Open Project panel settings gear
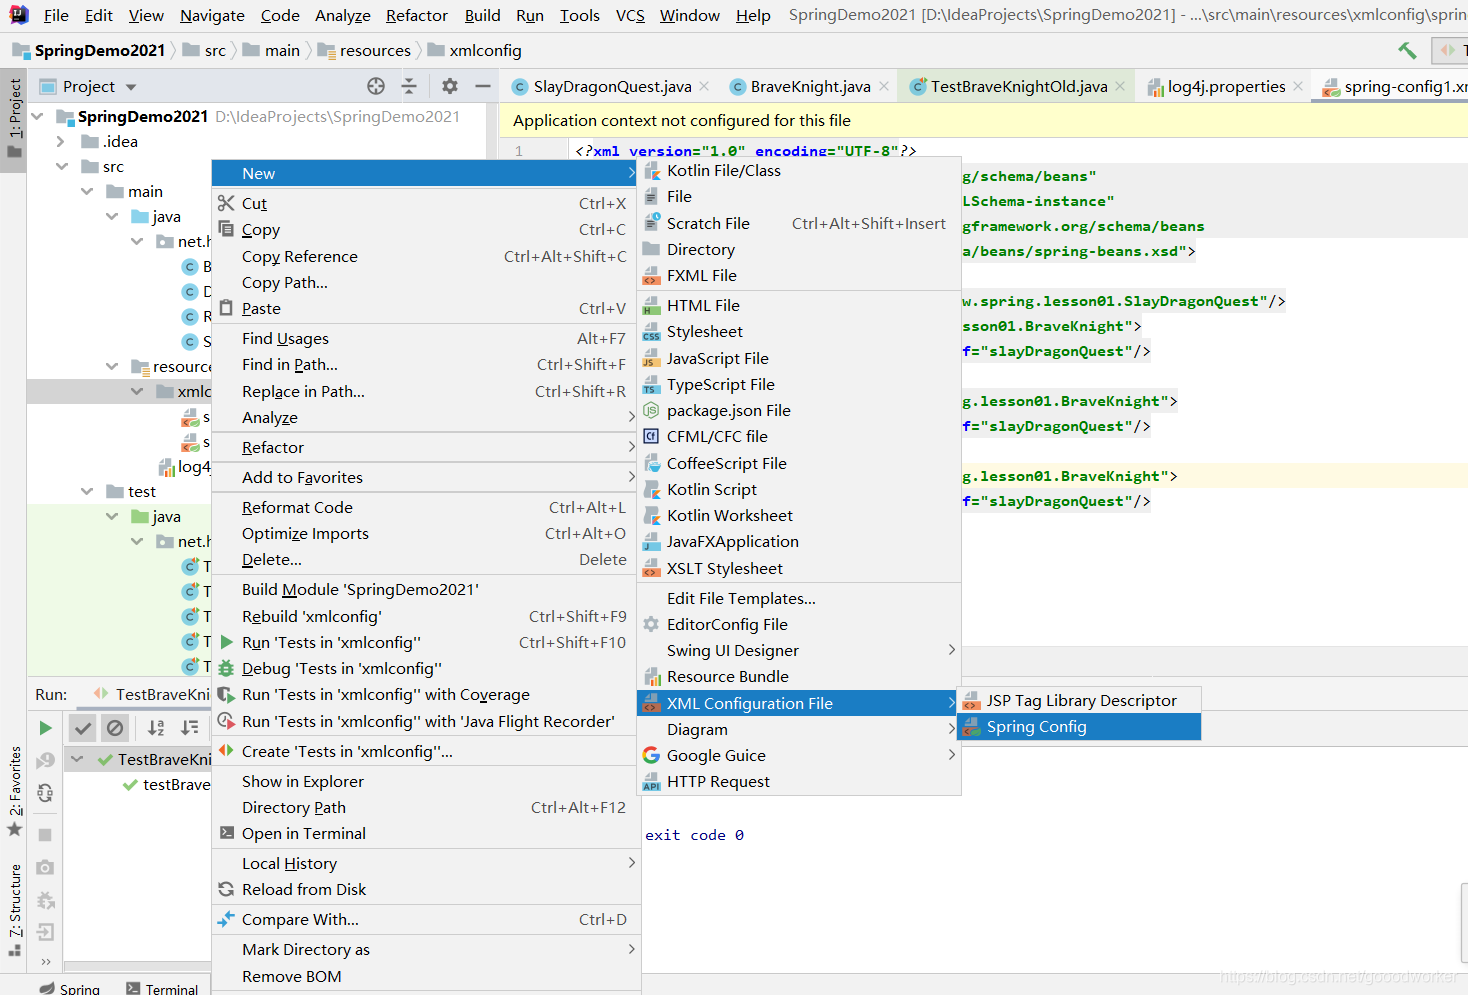 coord(450,86)
